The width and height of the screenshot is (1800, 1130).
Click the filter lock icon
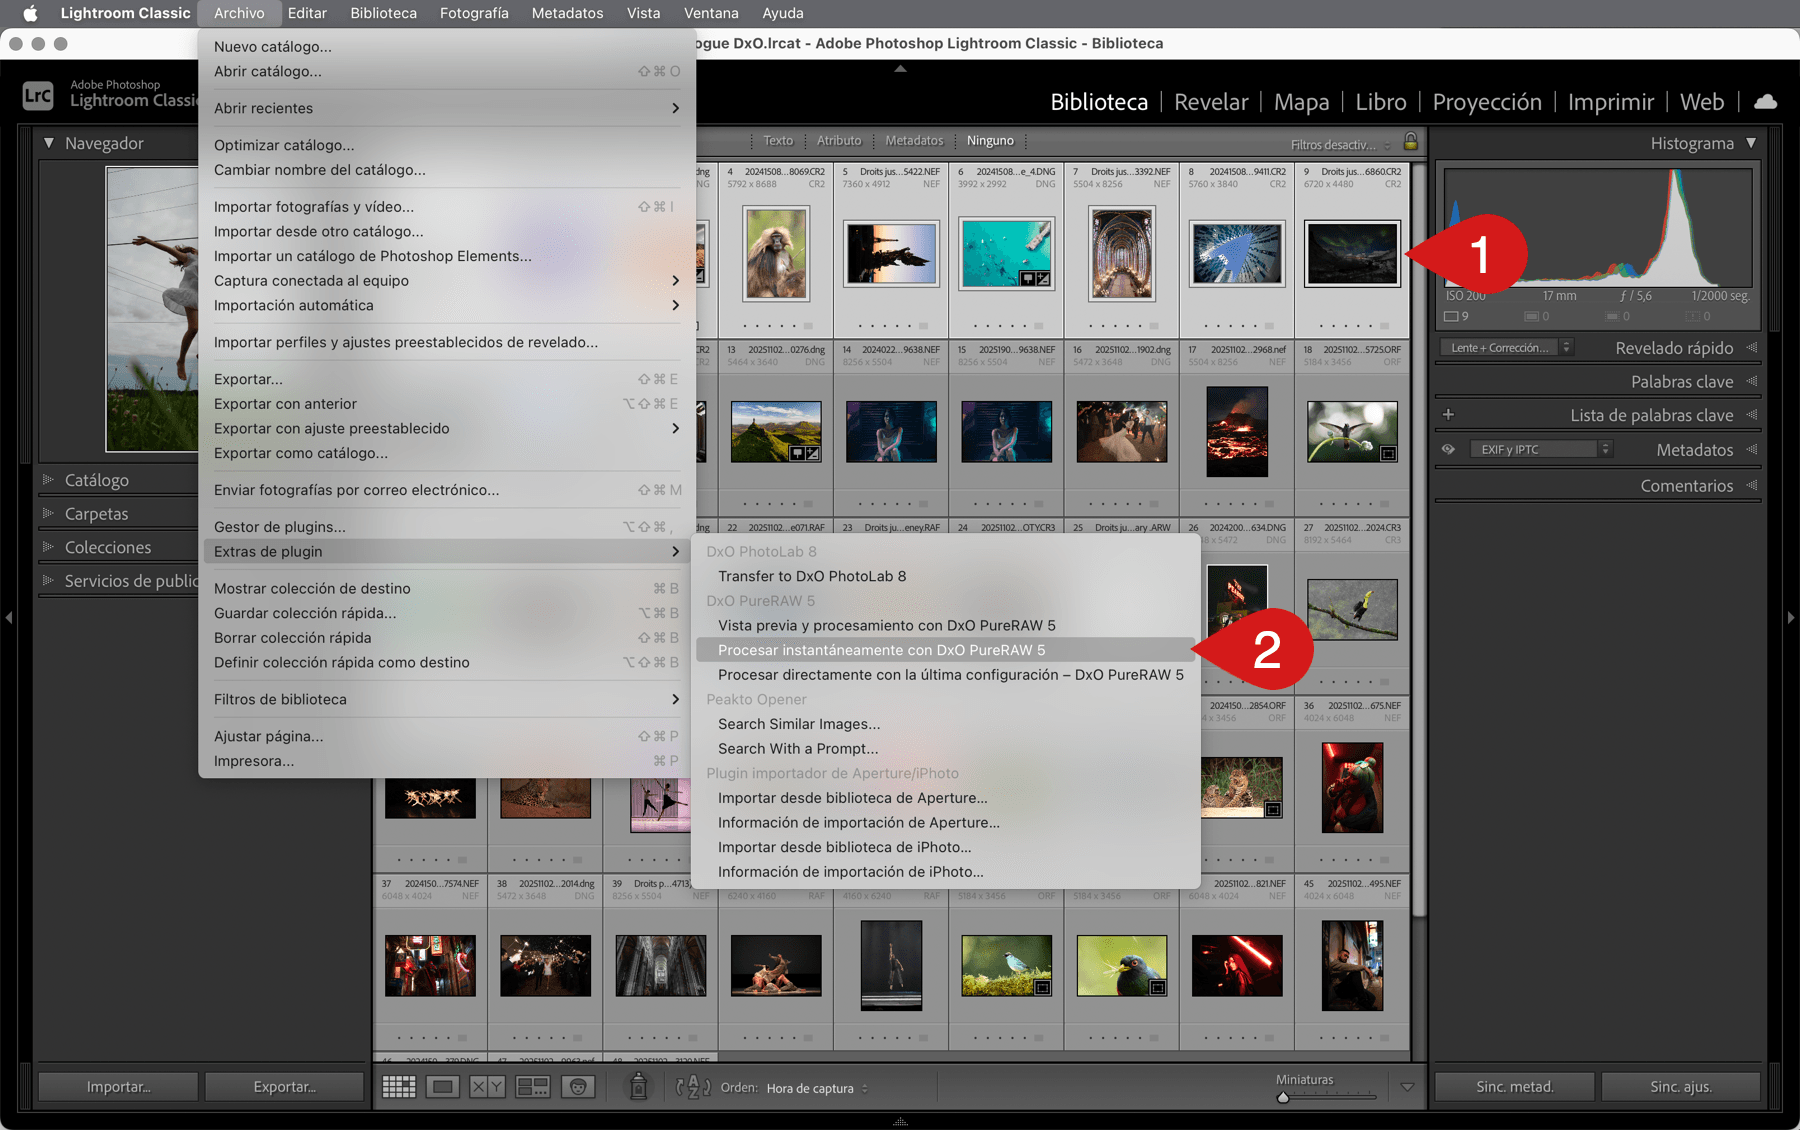coord(1411,141)
